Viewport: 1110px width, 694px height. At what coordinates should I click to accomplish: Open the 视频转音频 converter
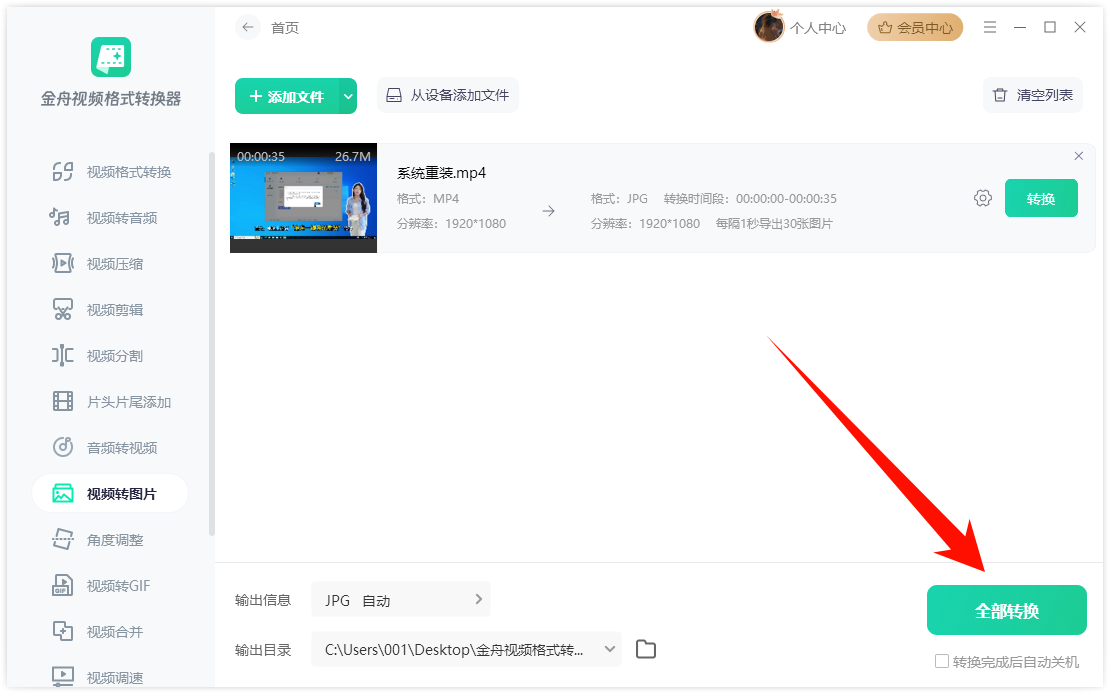(110, 217)
